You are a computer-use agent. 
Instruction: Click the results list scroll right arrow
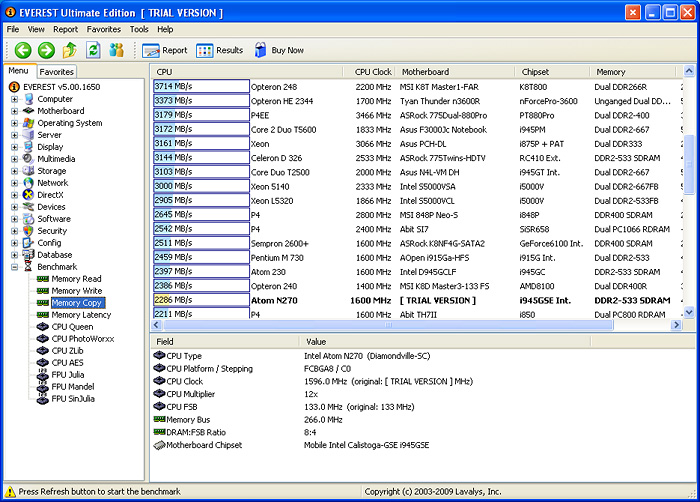click(676, 325)
